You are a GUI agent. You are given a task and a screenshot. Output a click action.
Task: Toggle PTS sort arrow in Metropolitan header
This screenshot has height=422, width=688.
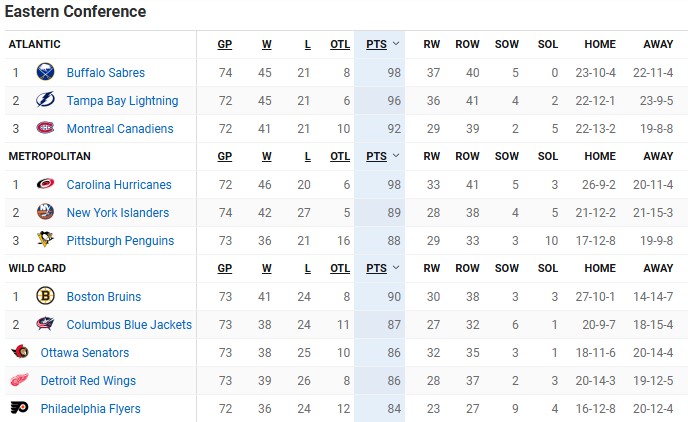point(396,157)
